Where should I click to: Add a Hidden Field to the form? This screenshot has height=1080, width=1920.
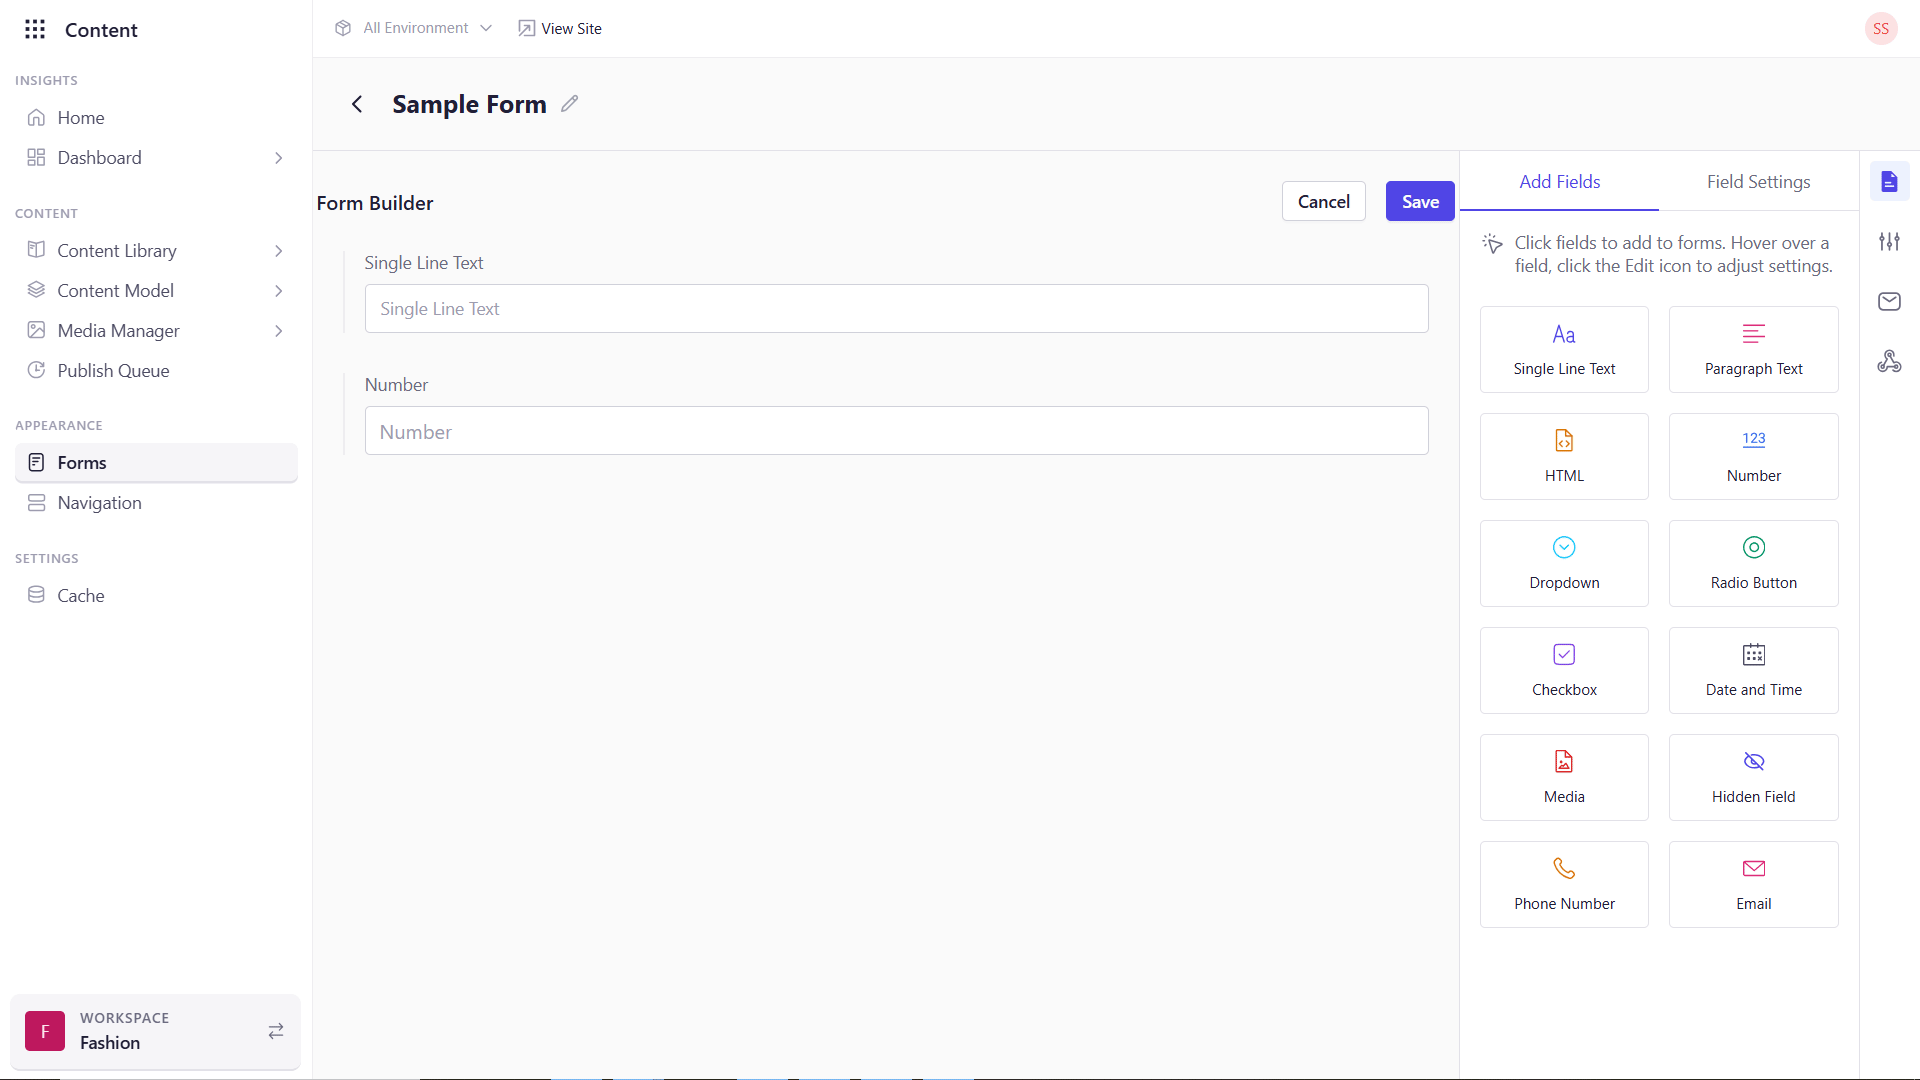click(x=1753, y=777)
